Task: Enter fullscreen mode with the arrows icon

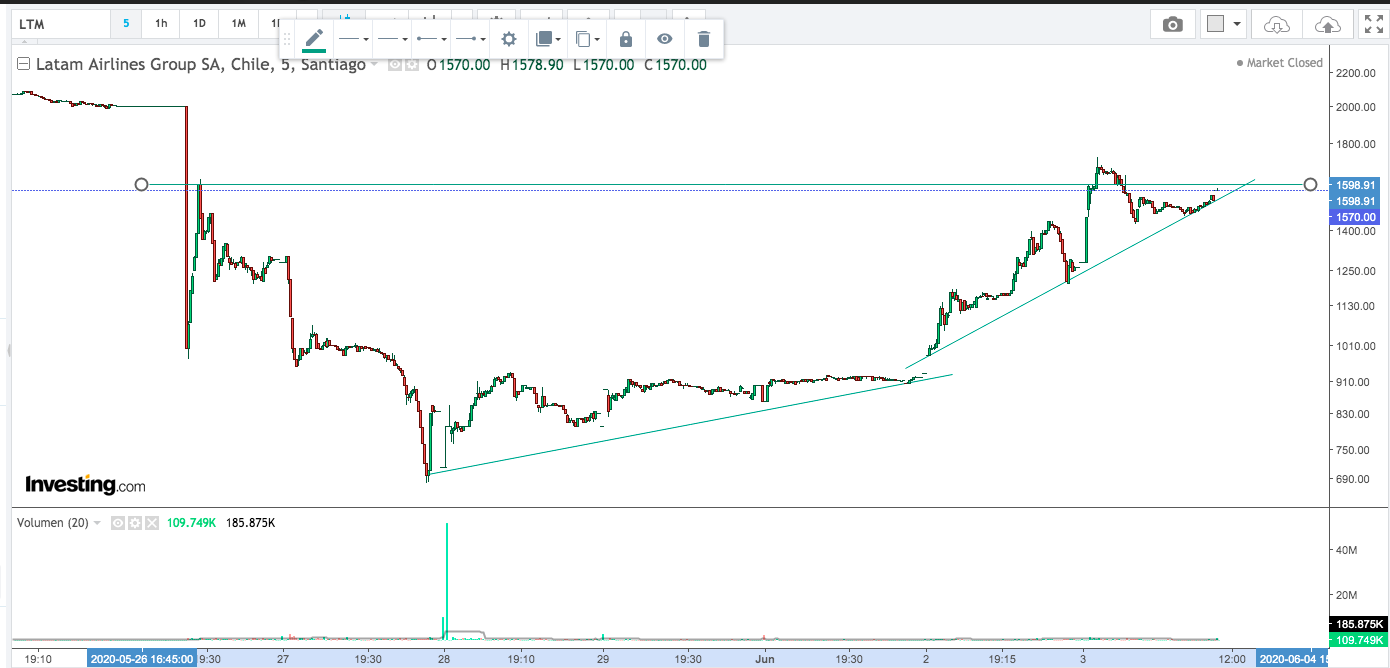Action: (1374, 24)
